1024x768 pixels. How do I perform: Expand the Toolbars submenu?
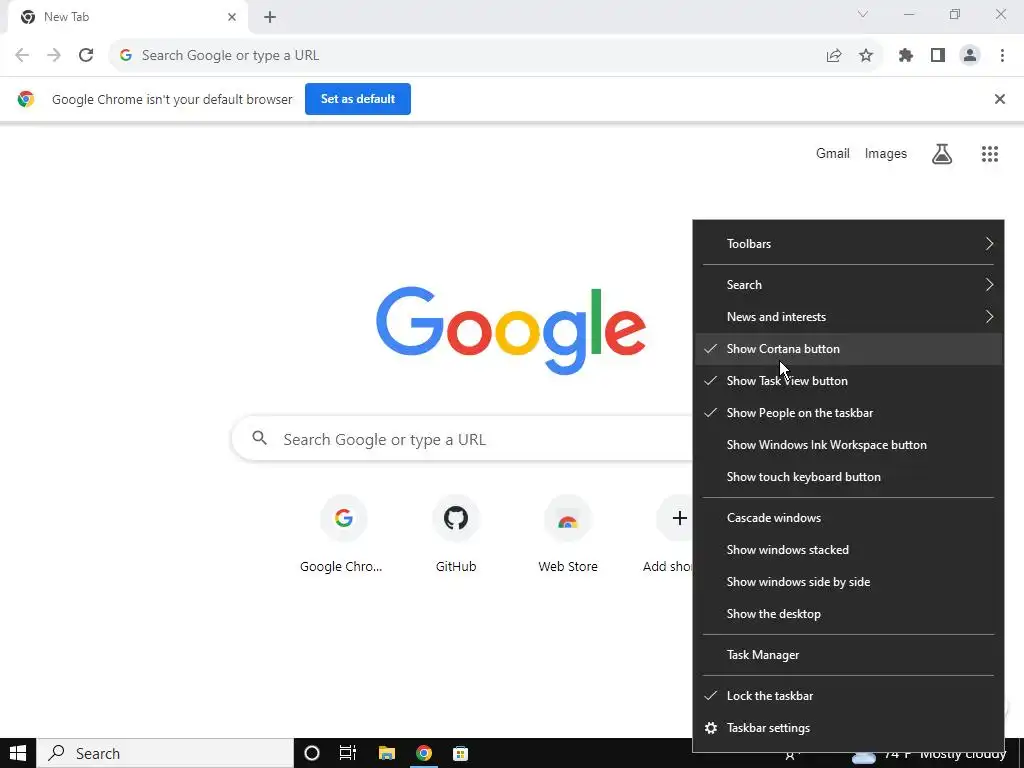click(848, 244)
